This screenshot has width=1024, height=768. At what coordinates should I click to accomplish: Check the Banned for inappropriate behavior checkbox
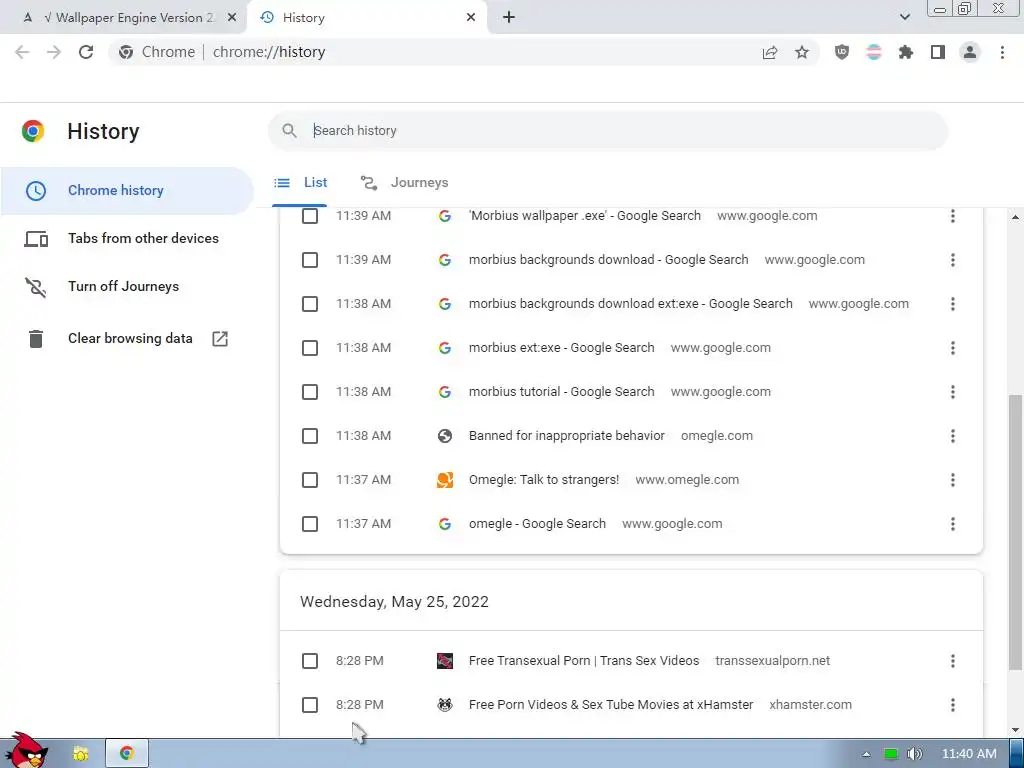[310, 436]
